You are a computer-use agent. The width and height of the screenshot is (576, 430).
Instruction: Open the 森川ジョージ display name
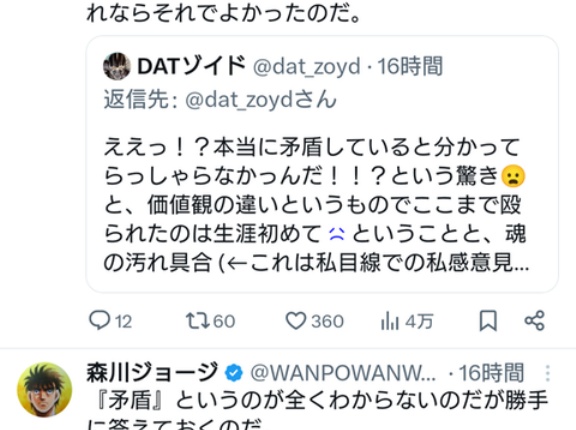click(152, 373)
